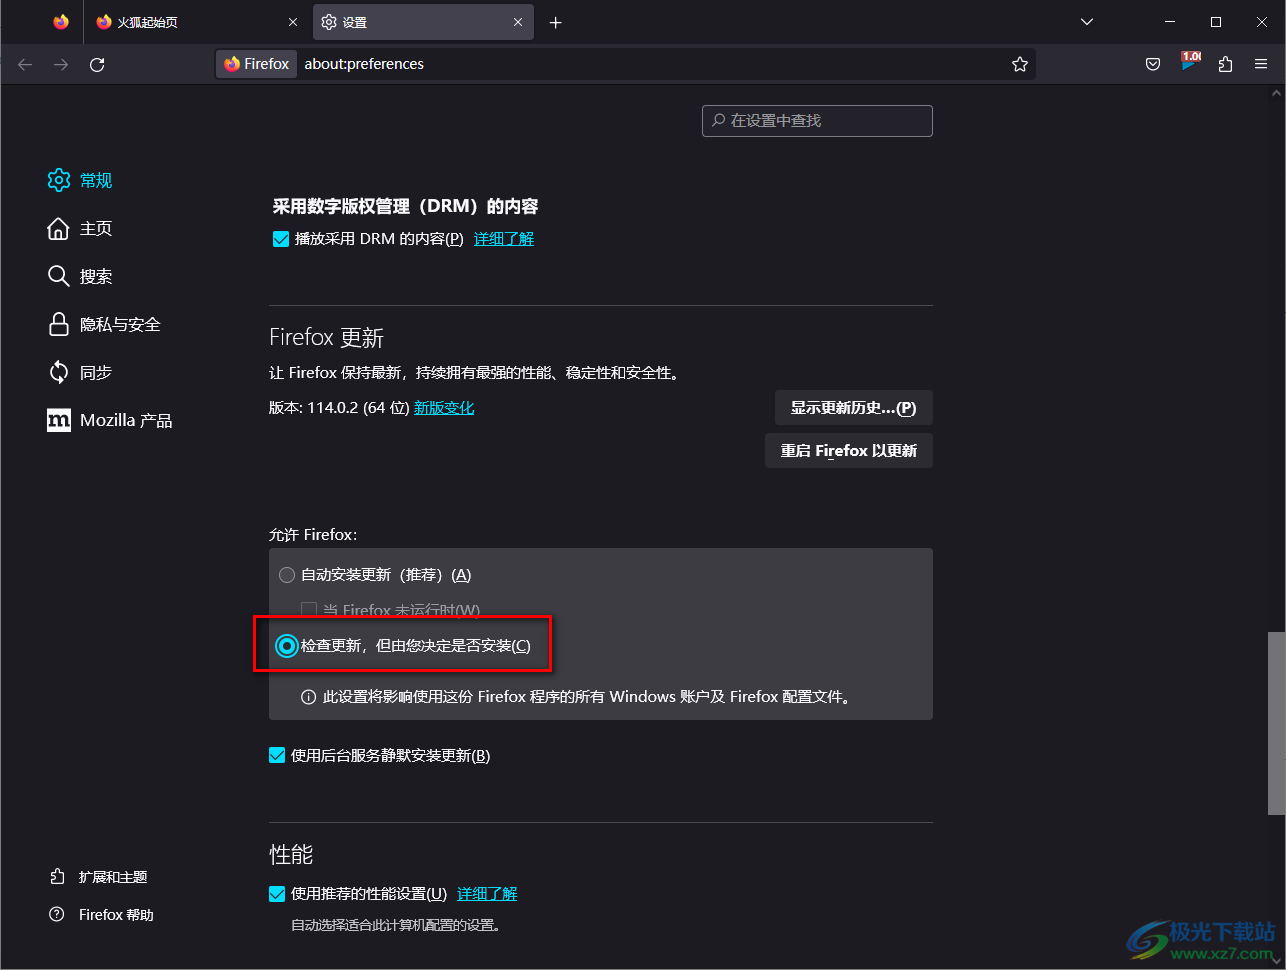The image size is (1286, 970).
Task: Click 详细了解 link next to performance settings
Action: [487, 894]
